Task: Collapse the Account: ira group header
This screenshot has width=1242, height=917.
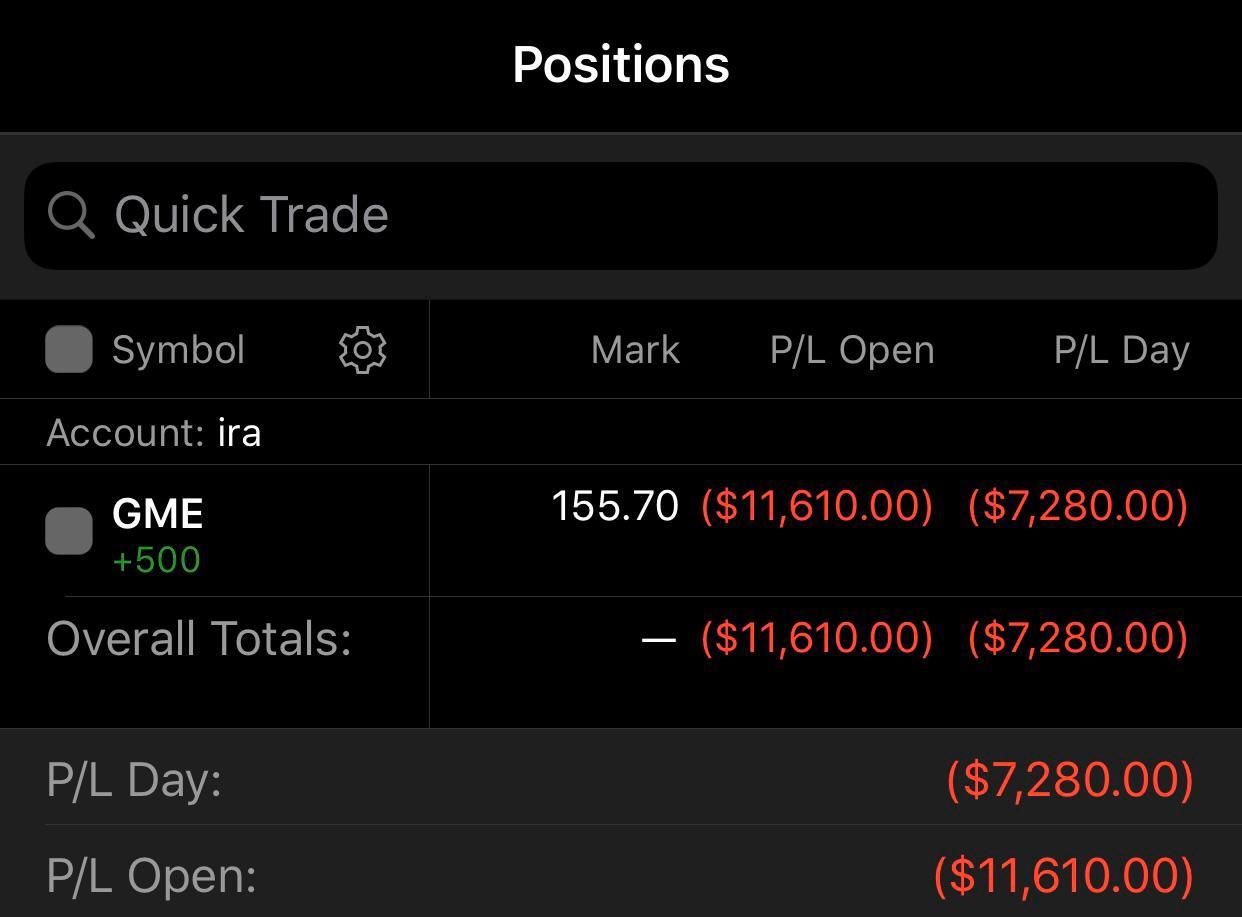Action: [x=621, y=433]
